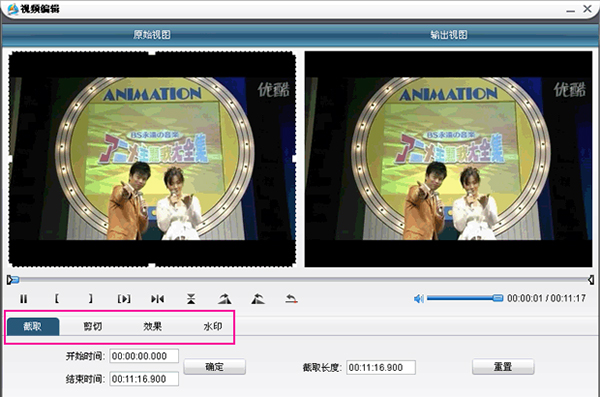
Task: Play the selected bracketed segment
Action: (x=124, y=299)
